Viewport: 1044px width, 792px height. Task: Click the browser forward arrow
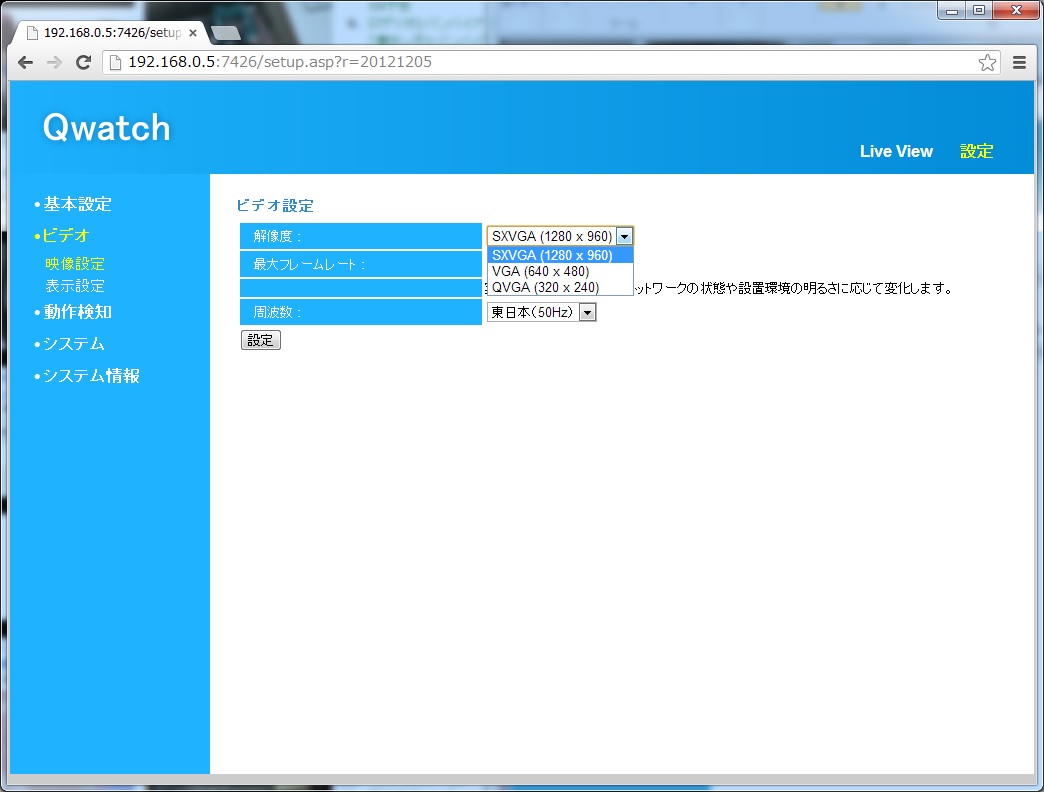tap(55, 63)
